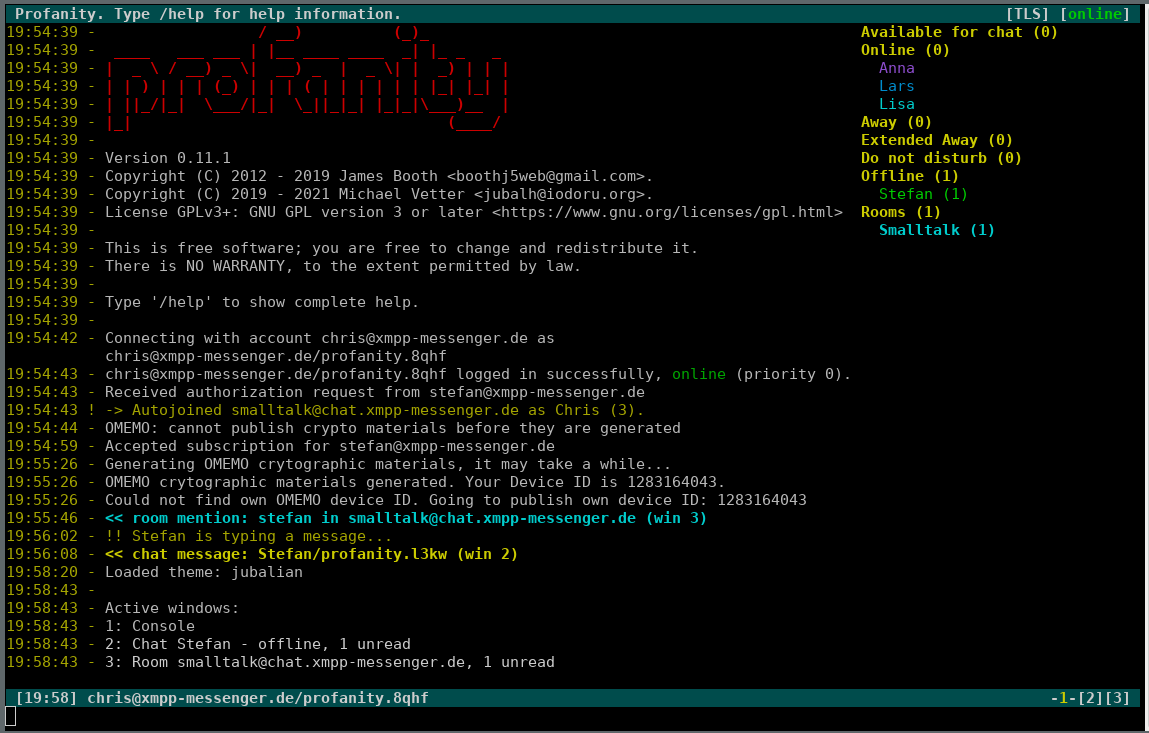Click the Do not disturb (0) group
This screenshot has width=1149, height=733.
point(941,158)
